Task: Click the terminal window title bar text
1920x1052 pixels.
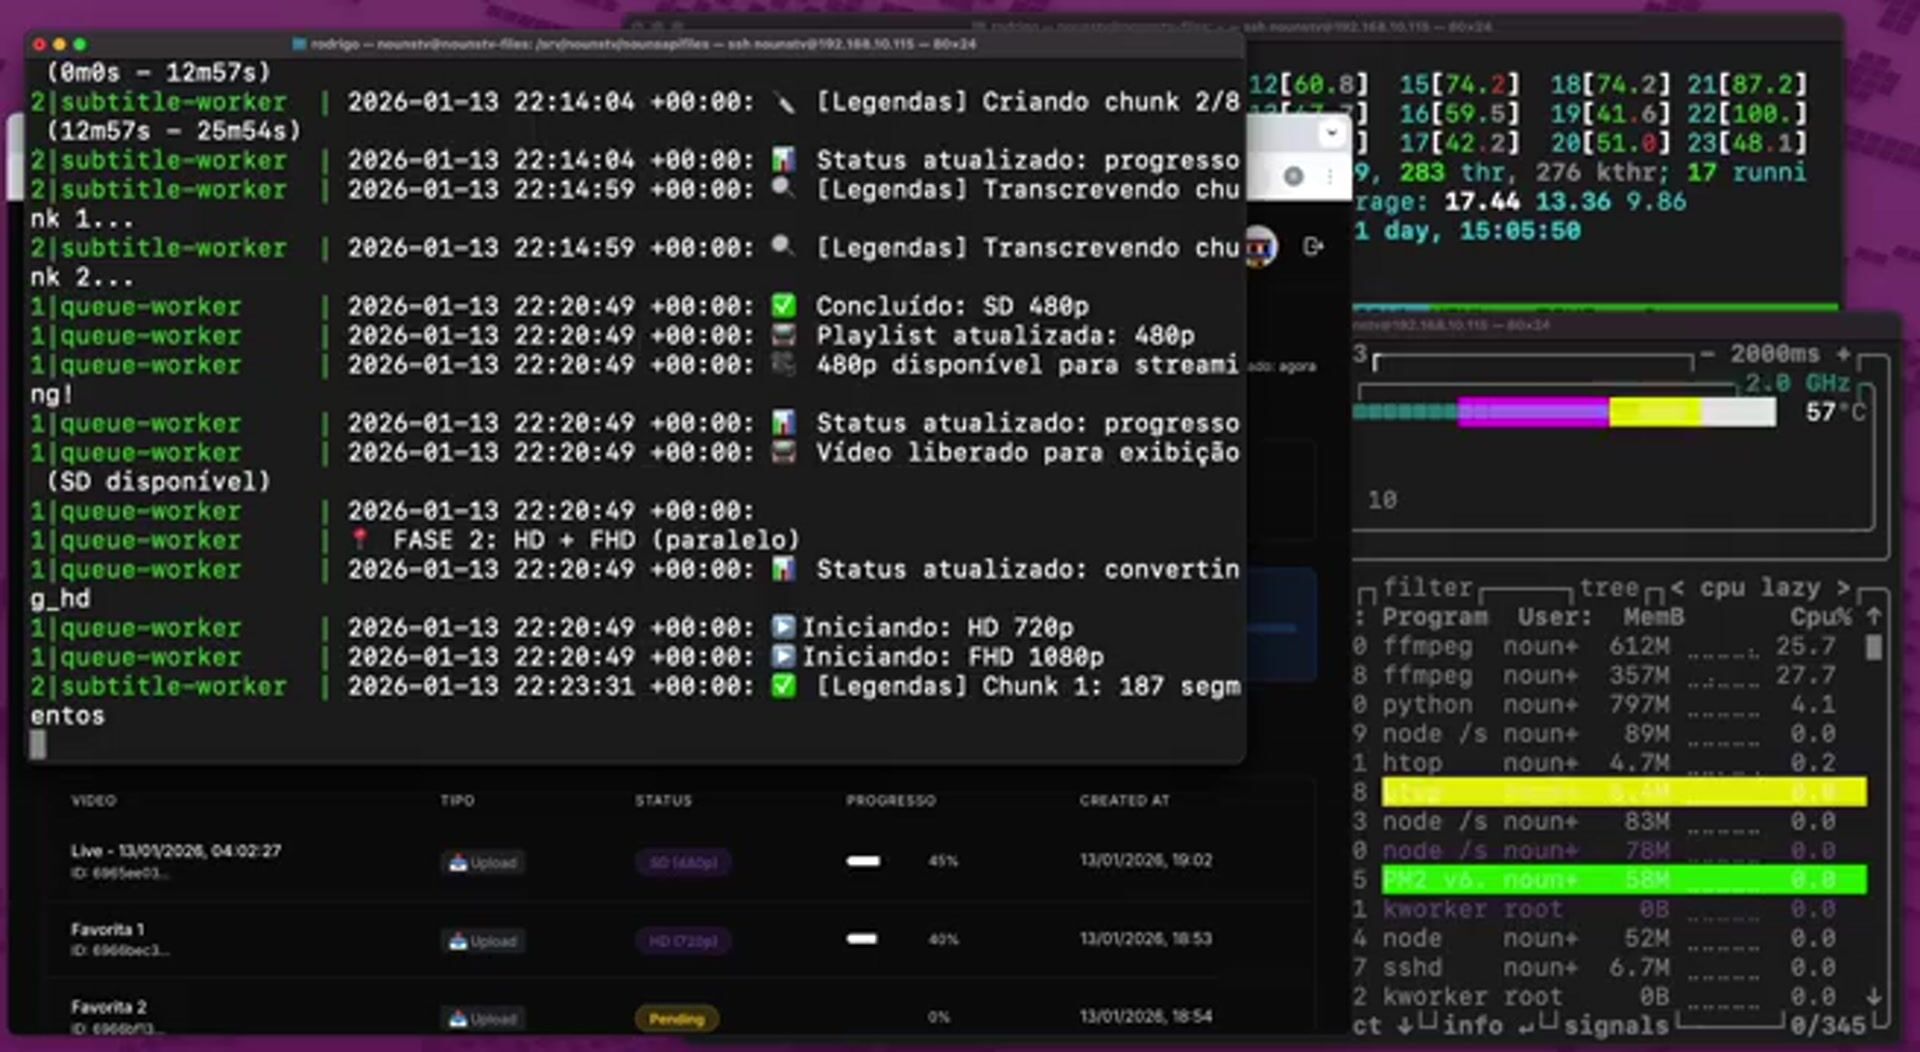Action: pyautogui.click(x=643, y=44)
